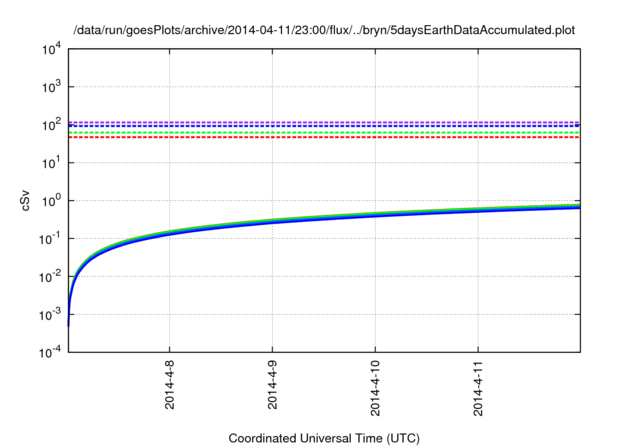Click the 10^1 y-axis tick label
Screen dimensions: 640x448
[x=51, y=163]
